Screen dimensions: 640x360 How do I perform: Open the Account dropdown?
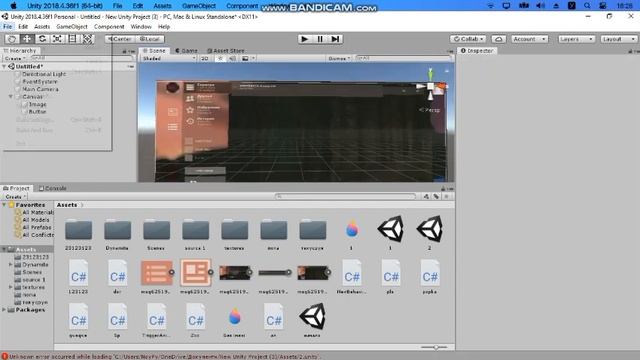[529, 39]
